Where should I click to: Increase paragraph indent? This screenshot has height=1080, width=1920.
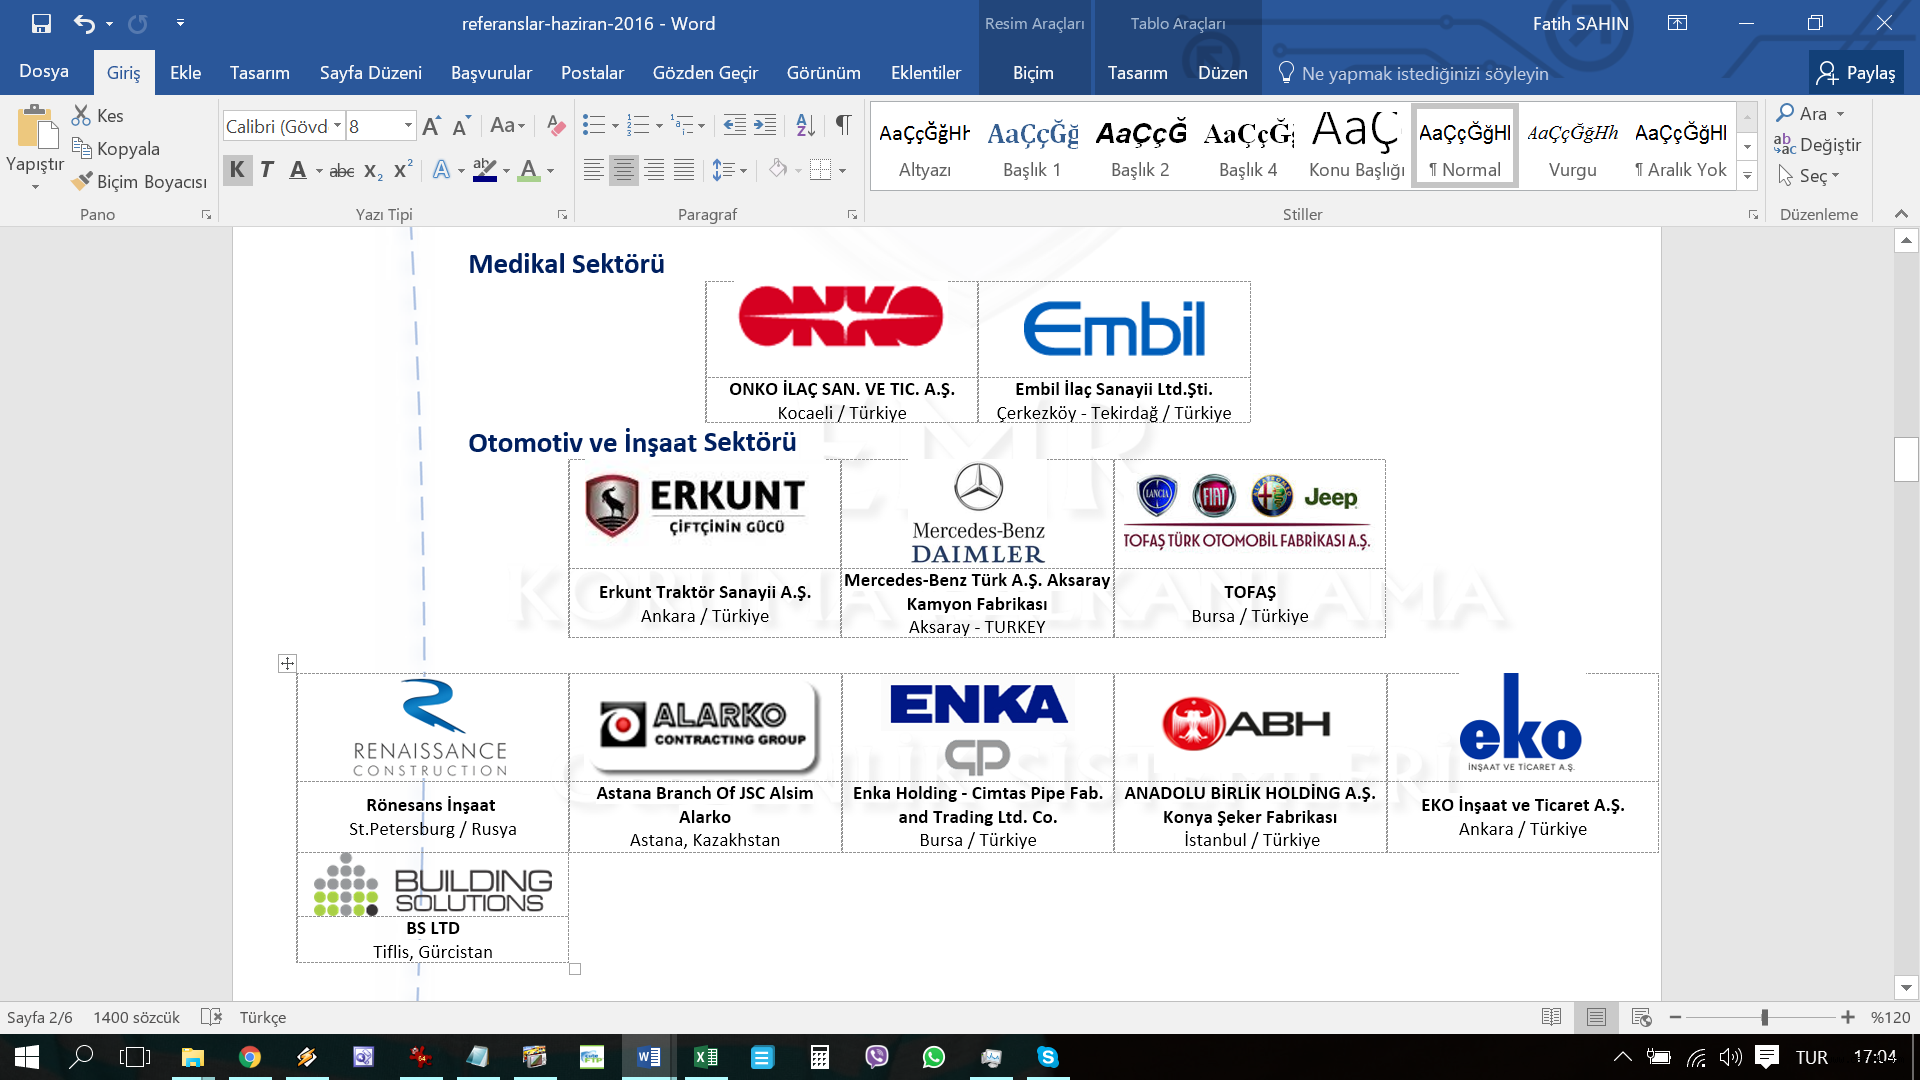click(x=765, y=126)
